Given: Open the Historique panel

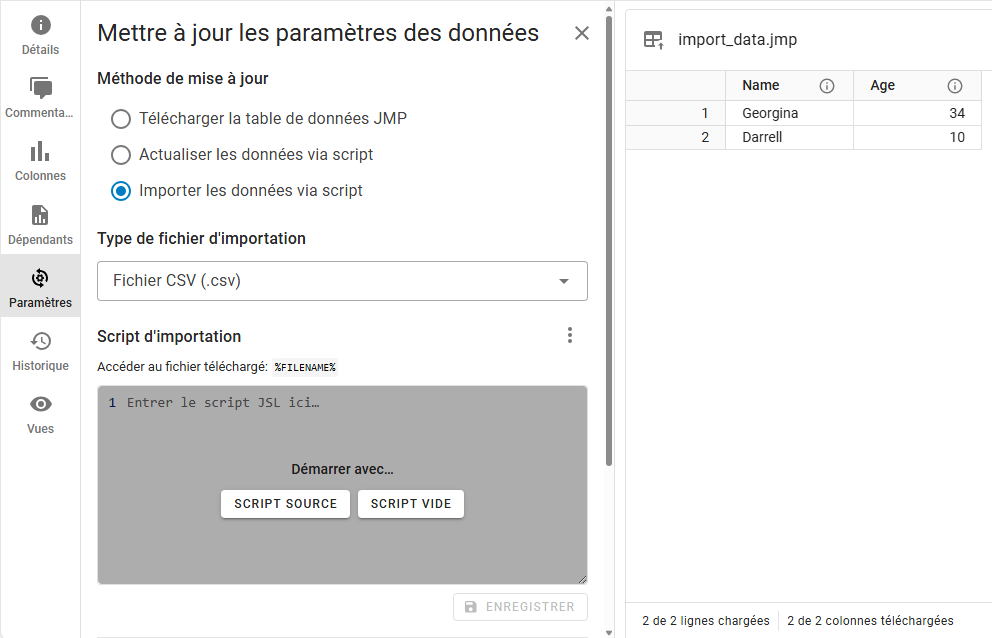Looking at the screenshot, I should tap(40, 351).
